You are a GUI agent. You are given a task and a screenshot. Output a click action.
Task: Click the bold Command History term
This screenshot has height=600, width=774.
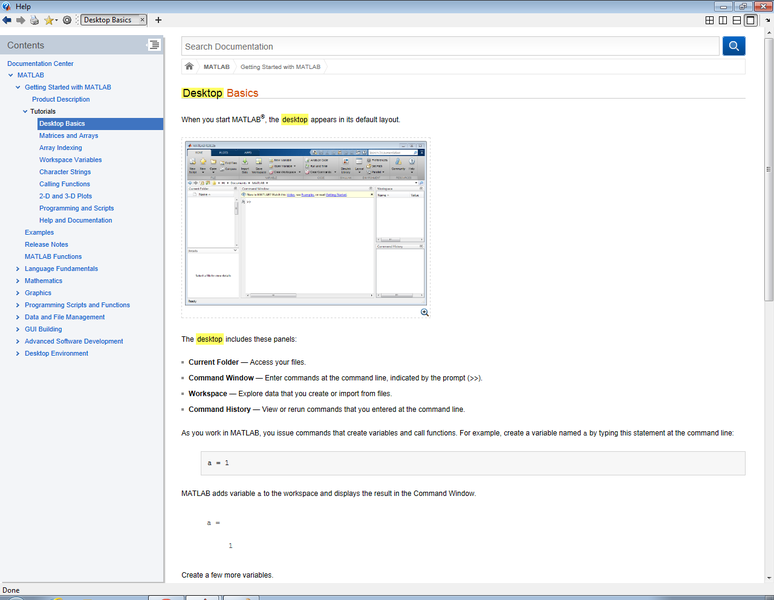[x=220, y=410]
